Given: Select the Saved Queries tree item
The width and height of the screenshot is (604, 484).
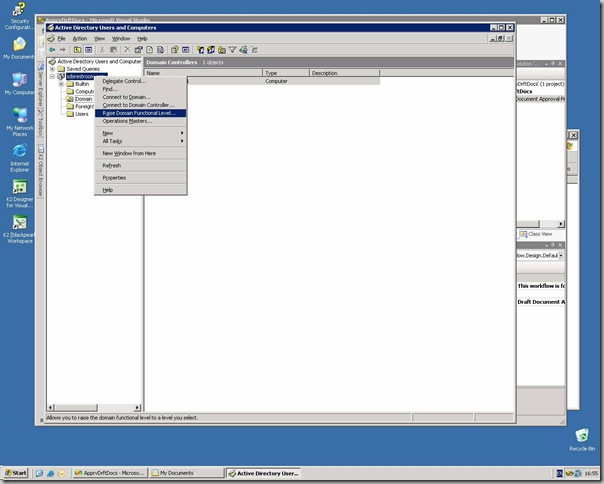Looking at the screenshot, I should (x=79, y=69).
